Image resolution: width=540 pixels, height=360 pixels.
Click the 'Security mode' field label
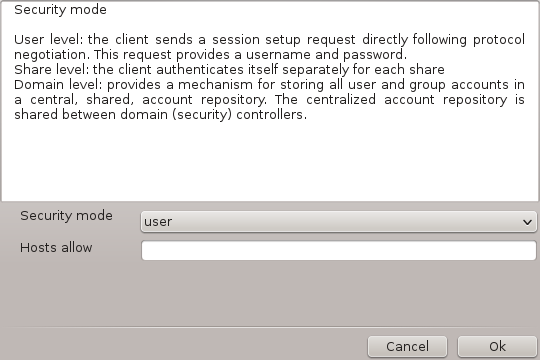(x=66, y=216)
